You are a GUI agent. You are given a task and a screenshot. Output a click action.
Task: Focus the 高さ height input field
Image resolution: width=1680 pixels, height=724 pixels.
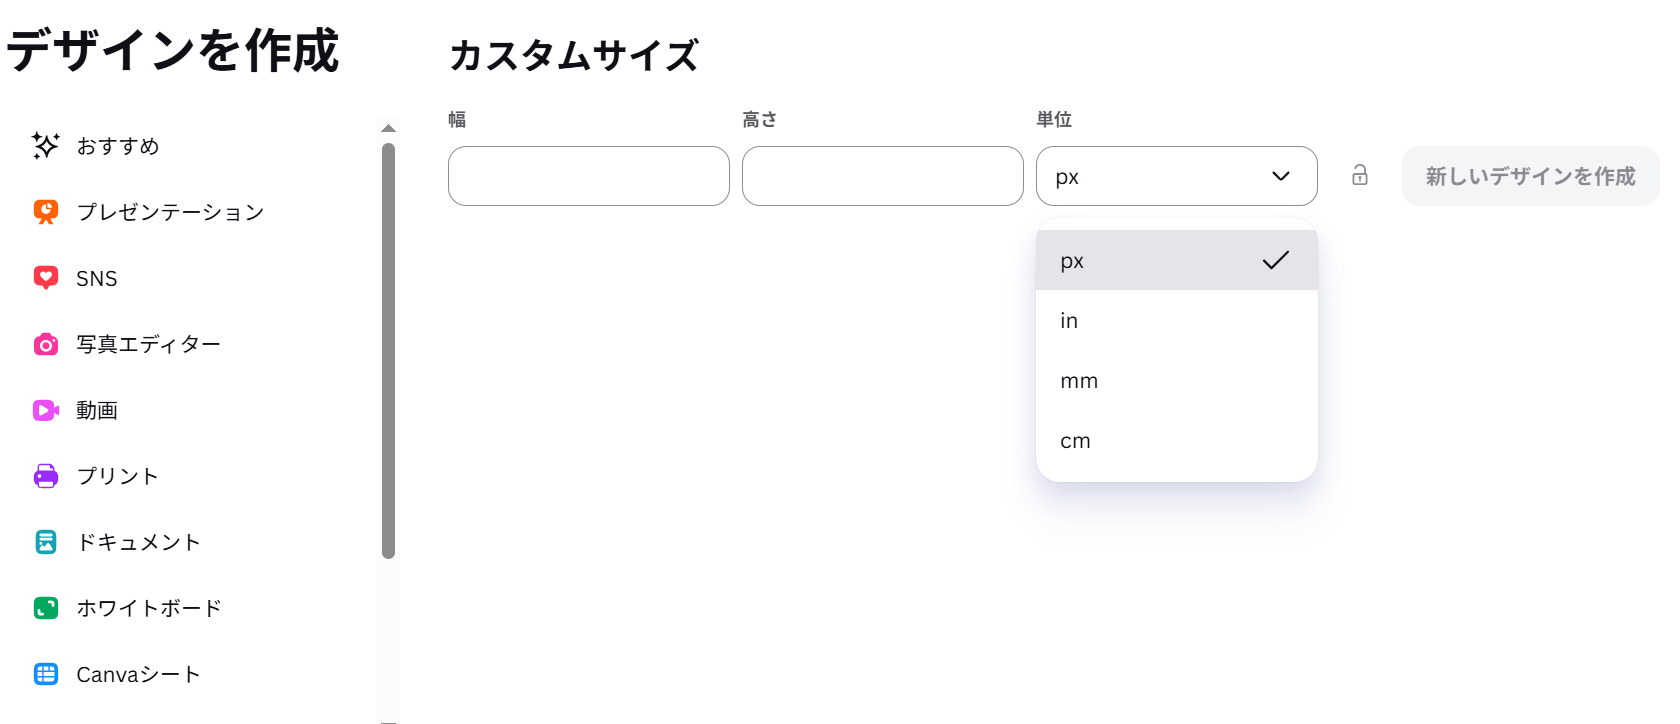[x=883, y=176]
